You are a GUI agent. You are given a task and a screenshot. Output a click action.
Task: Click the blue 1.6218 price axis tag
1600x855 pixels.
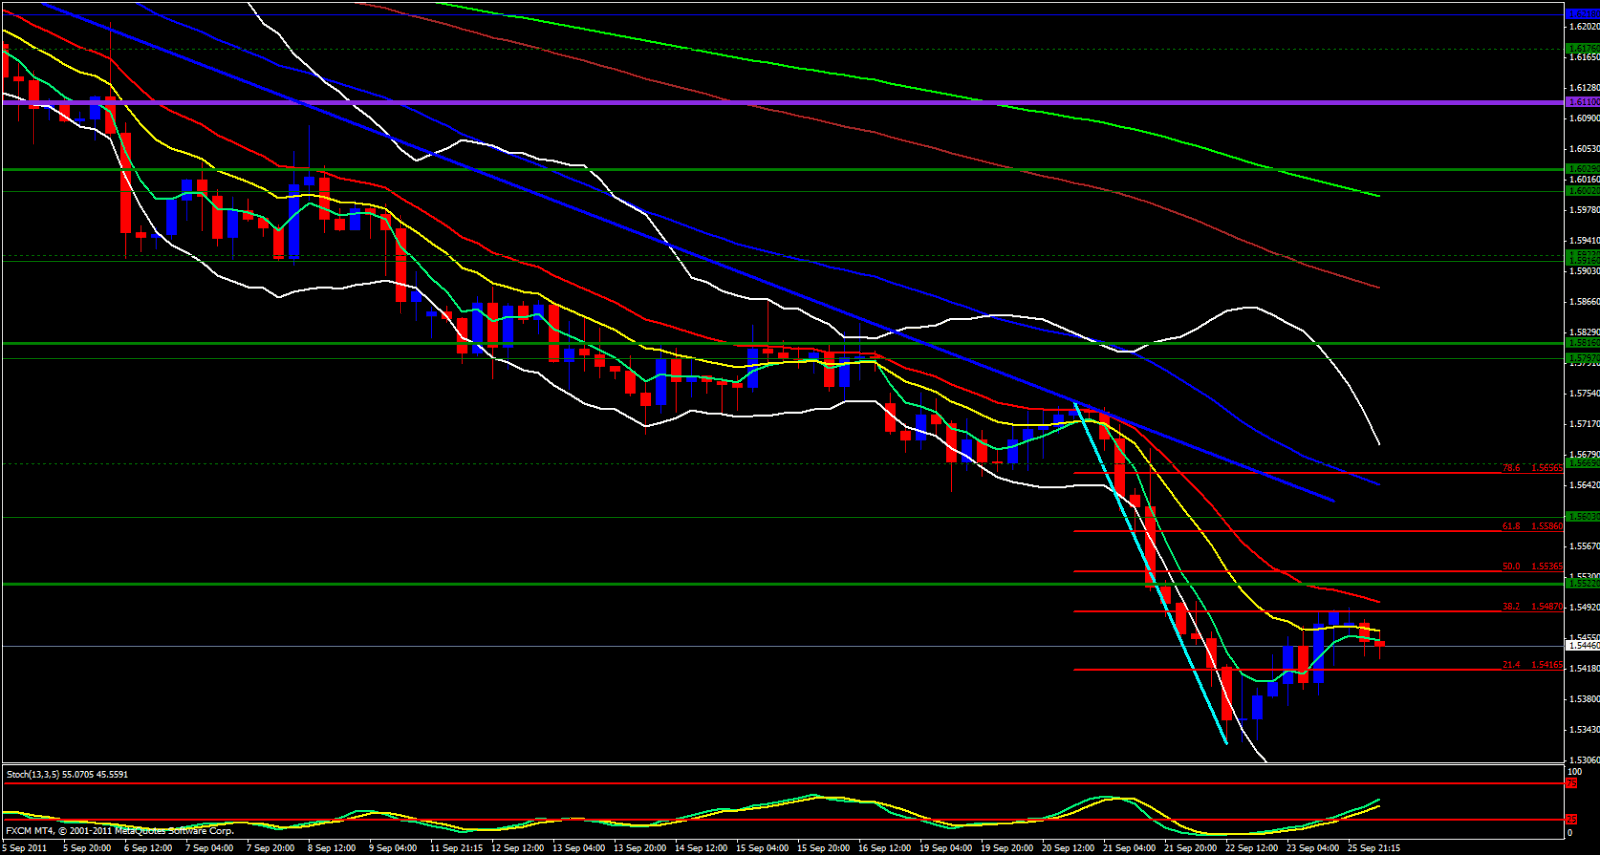pos(1582,14)
